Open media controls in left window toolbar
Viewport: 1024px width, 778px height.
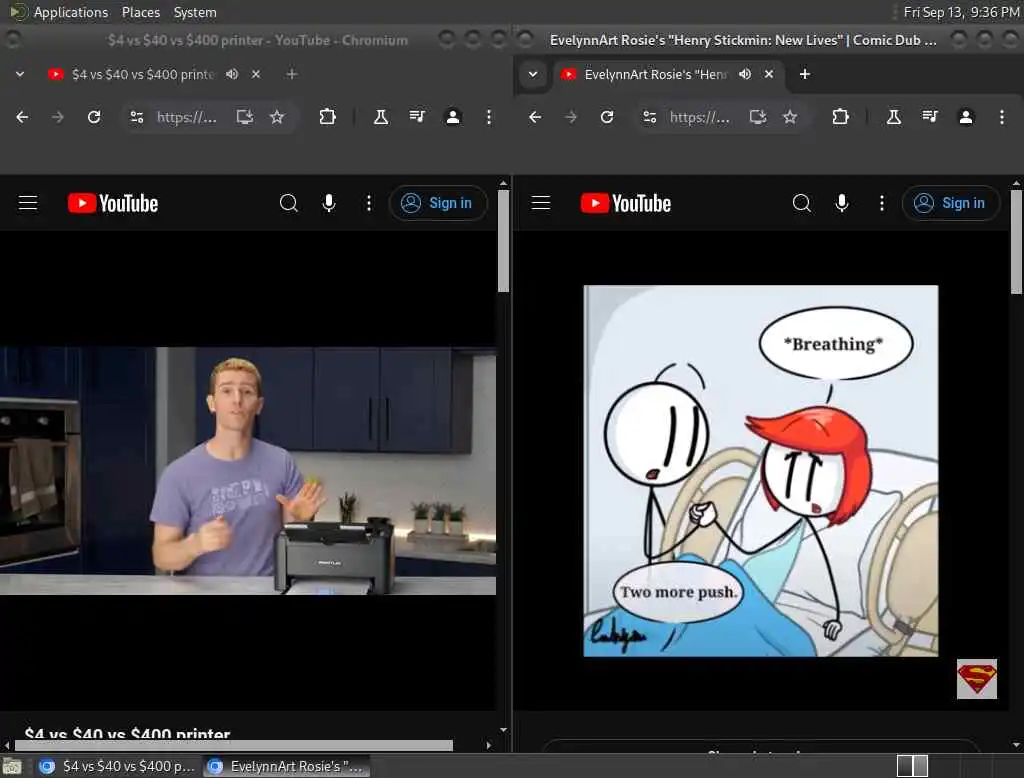417,117
